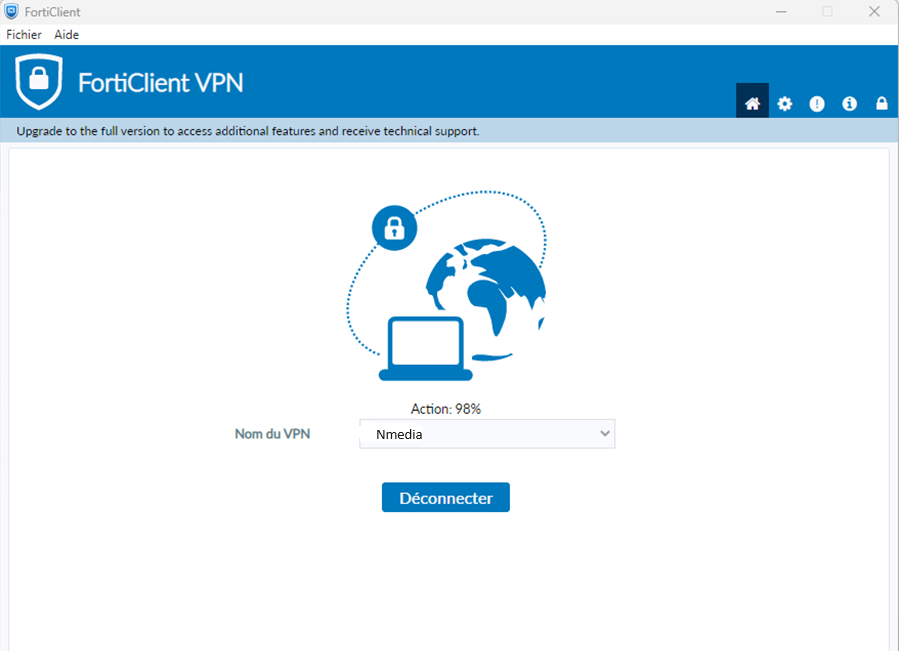Click the FortiClient VPN header title
The image size is (902, 651).
tap(161, 82)
